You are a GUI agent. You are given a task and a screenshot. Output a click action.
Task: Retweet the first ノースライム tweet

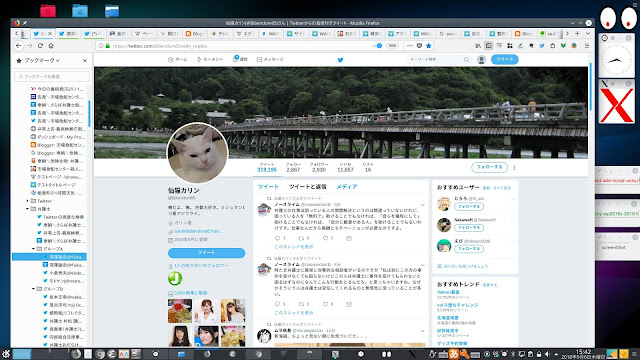[302, 238]
